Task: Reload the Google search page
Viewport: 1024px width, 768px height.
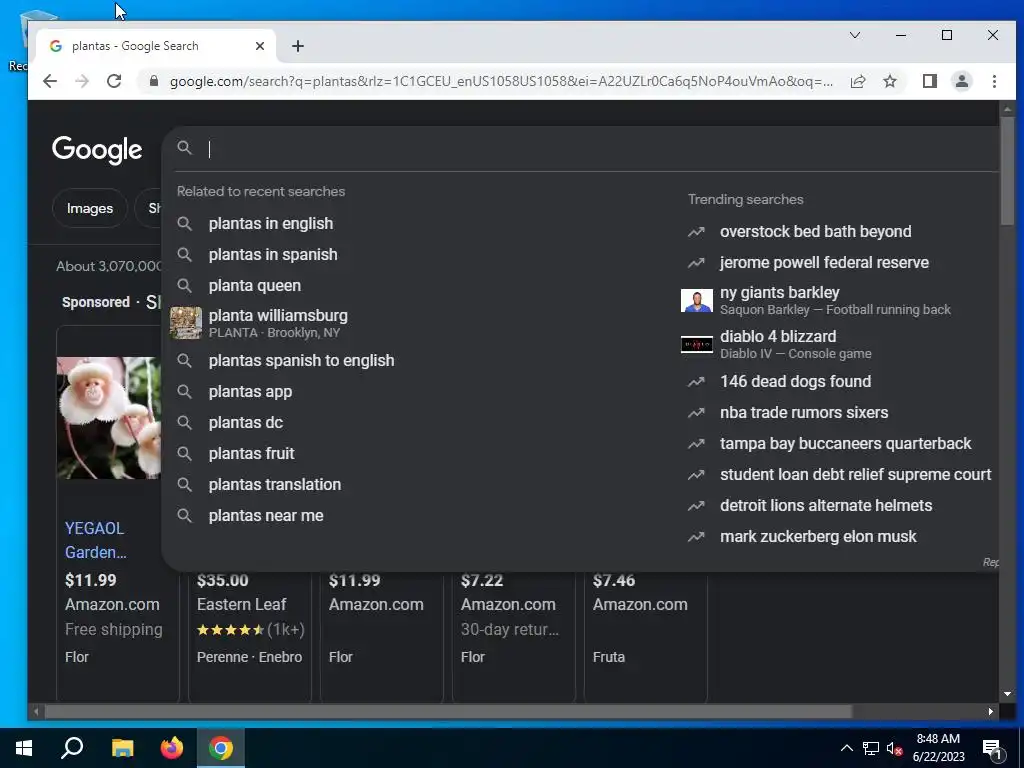Action: click(114, 81)
